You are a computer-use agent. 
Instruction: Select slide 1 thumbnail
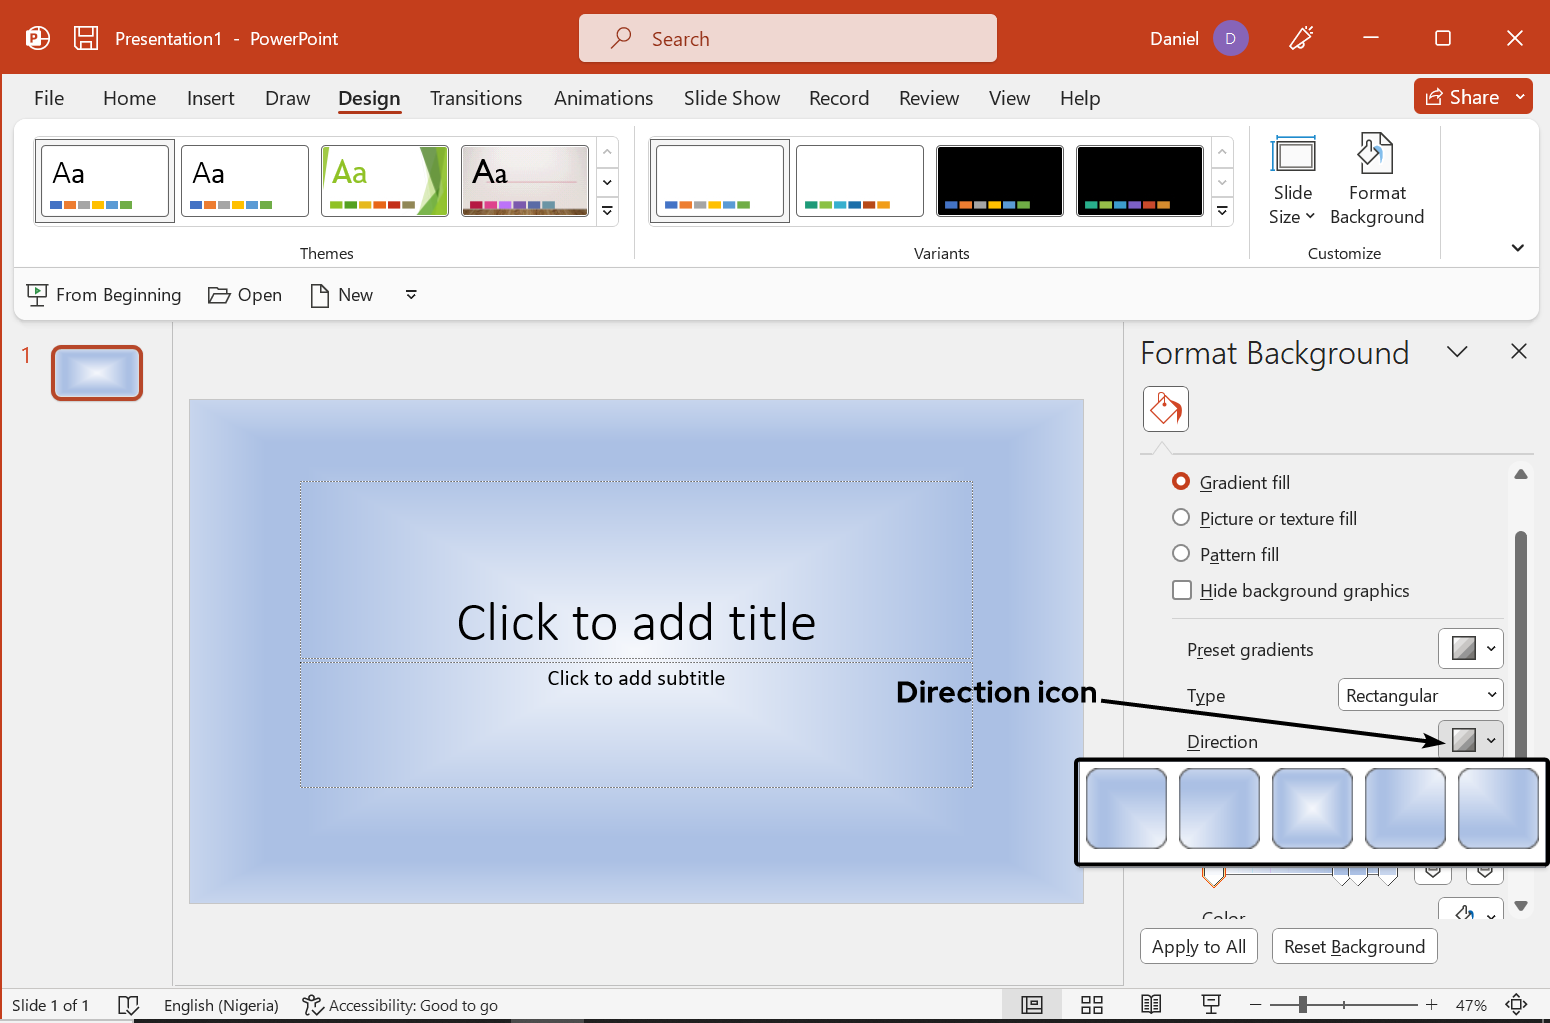pyautogui.click(x=97, y=373)
